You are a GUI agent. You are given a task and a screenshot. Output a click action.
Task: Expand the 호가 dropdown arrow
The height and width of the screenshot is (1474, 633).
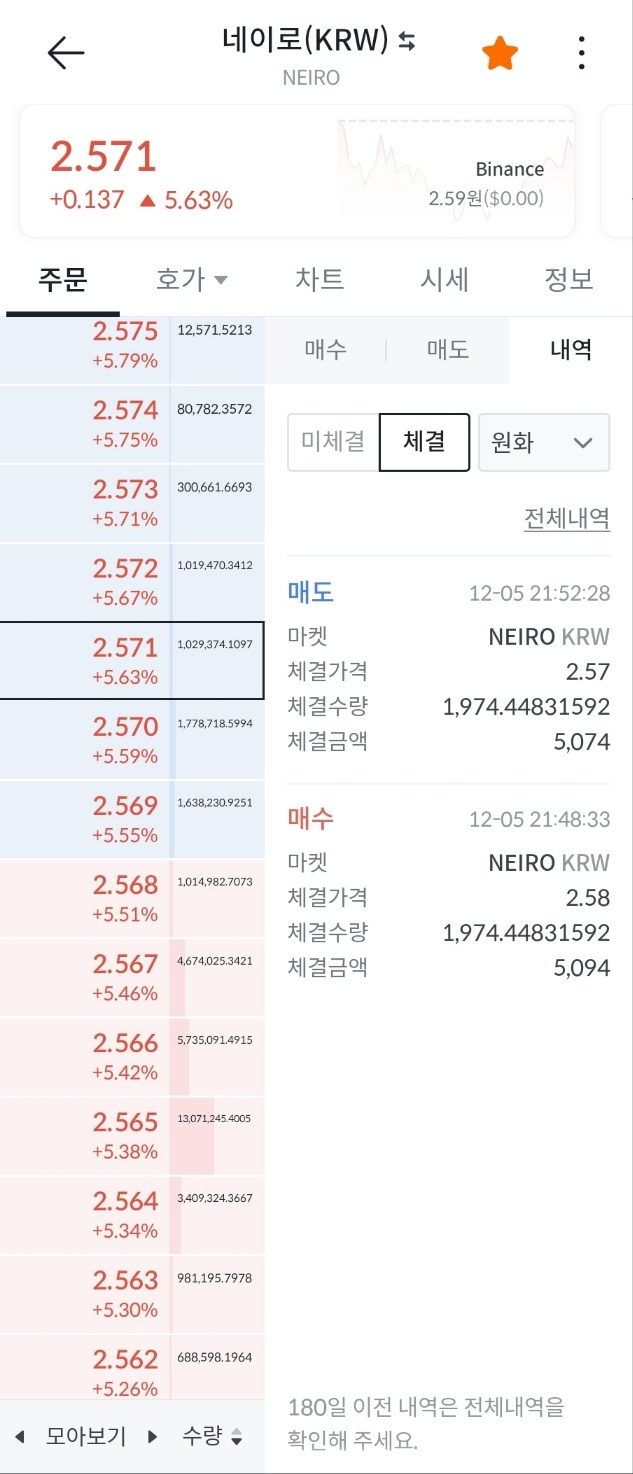tap(221, 280)
